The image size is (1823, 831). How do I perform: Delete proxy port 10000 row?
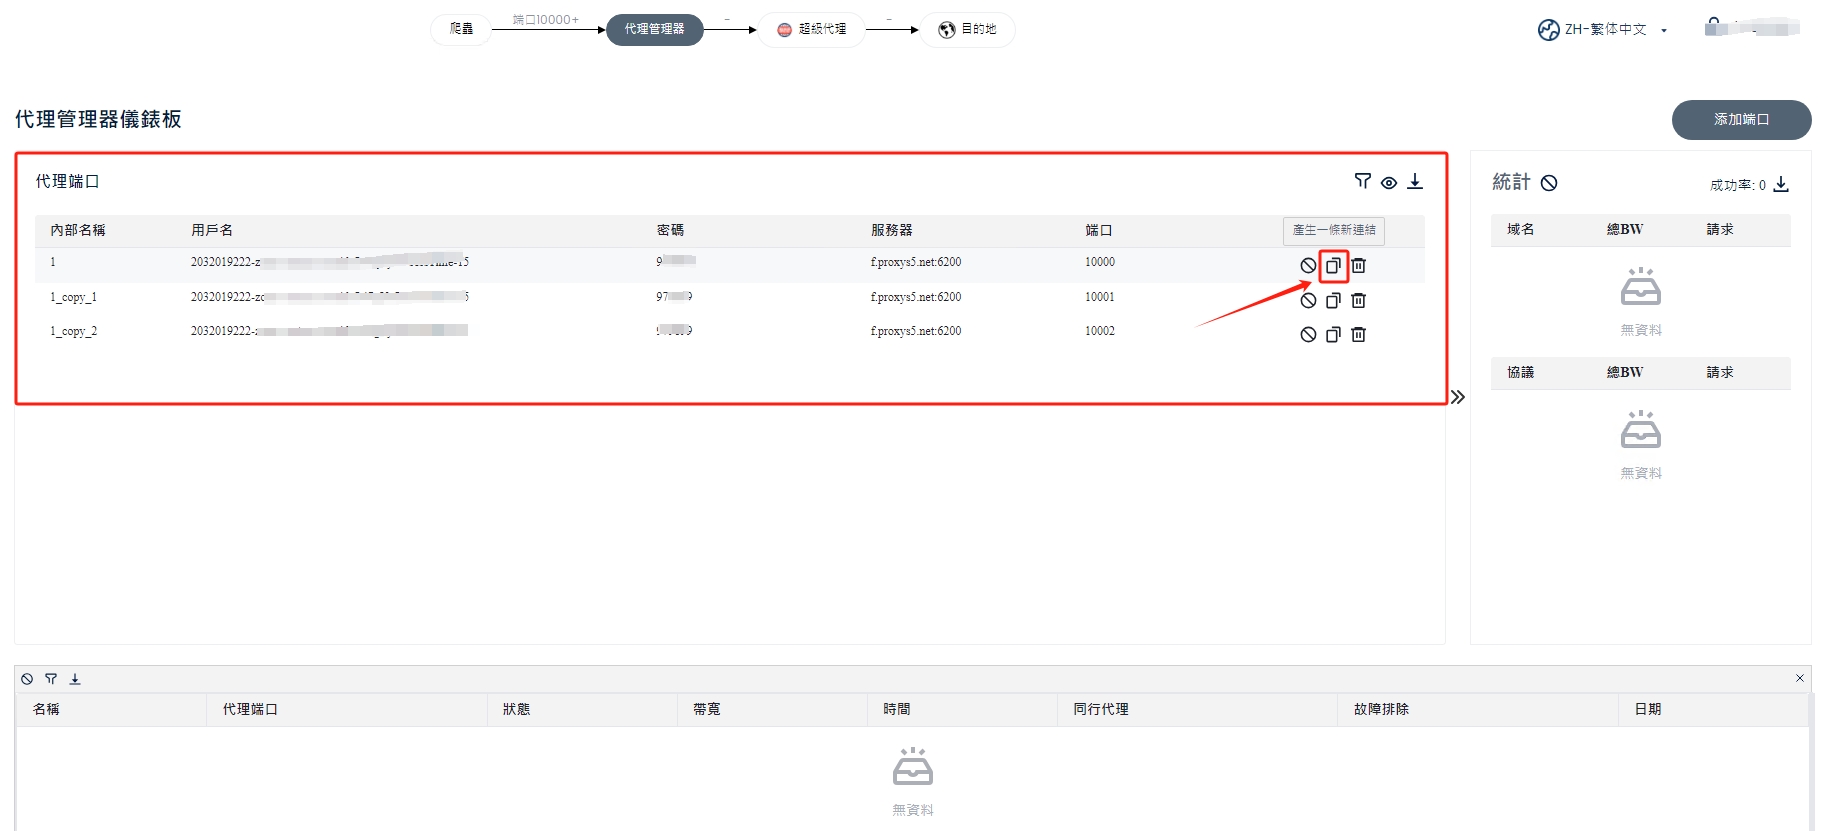tap(1358, 266)
